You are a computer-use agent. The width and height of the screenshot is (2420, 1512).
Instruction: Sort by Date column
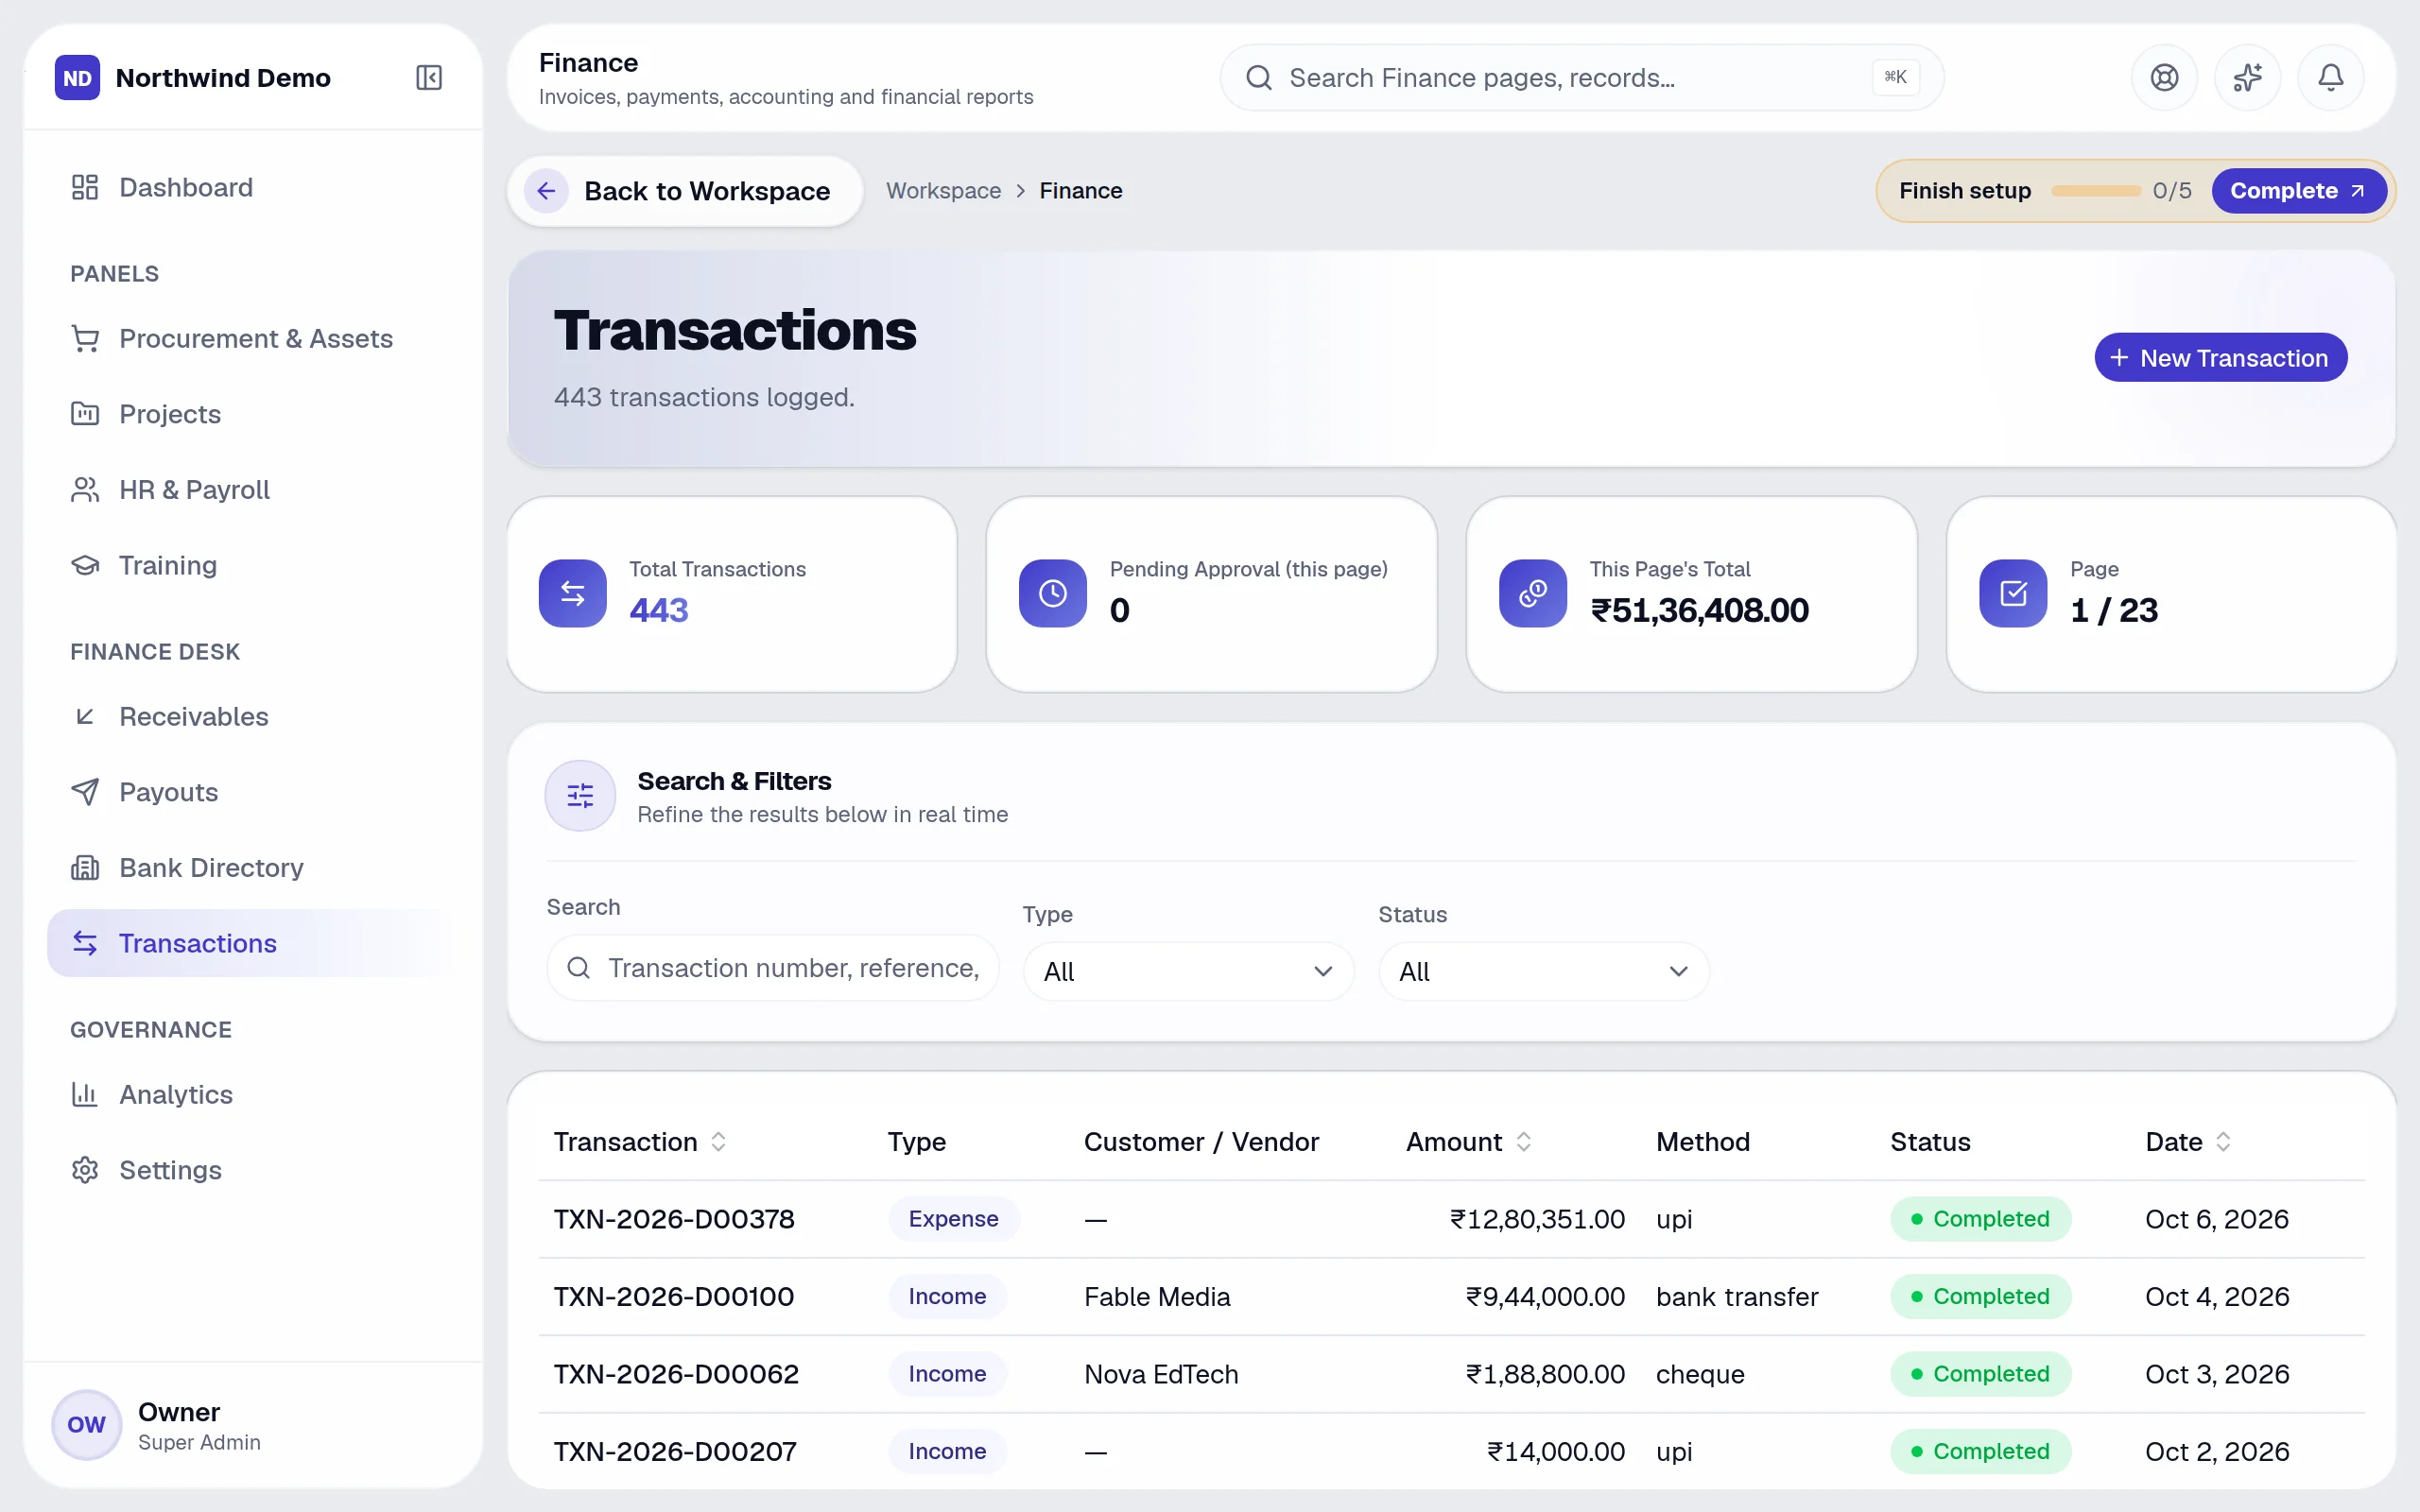tap(2188, 1142)
